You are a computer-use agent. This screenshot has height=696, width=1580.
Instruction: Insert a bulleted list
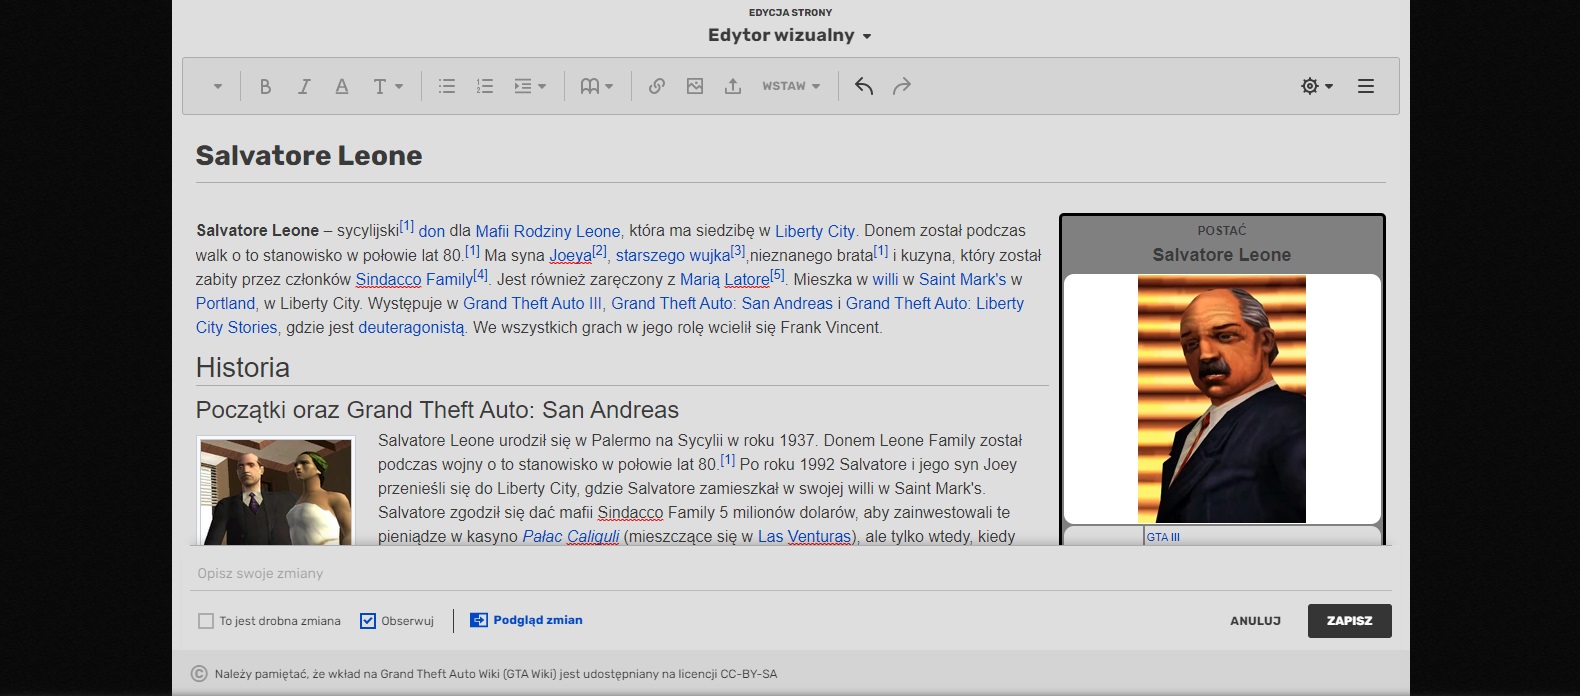tap(447, 86)
